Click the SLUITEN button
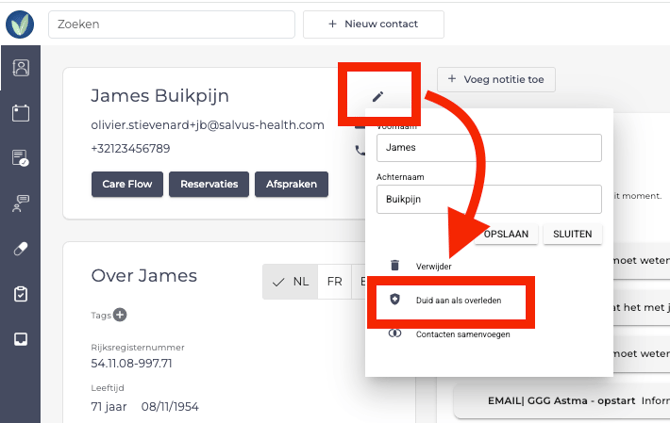Image resolution: width=670 pixels, height=423 pixels. [x=573, y=234]
